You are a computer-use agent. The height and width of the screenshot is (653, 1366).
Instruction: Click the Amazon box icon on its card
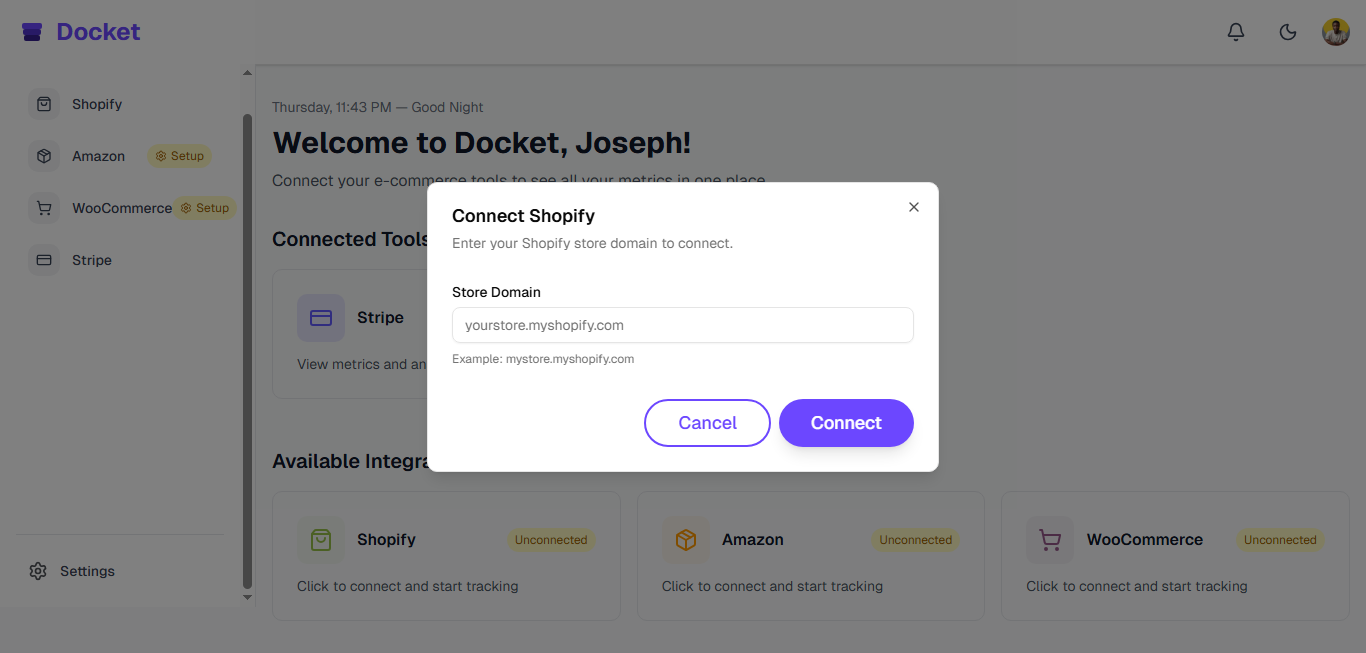(685, 539)
